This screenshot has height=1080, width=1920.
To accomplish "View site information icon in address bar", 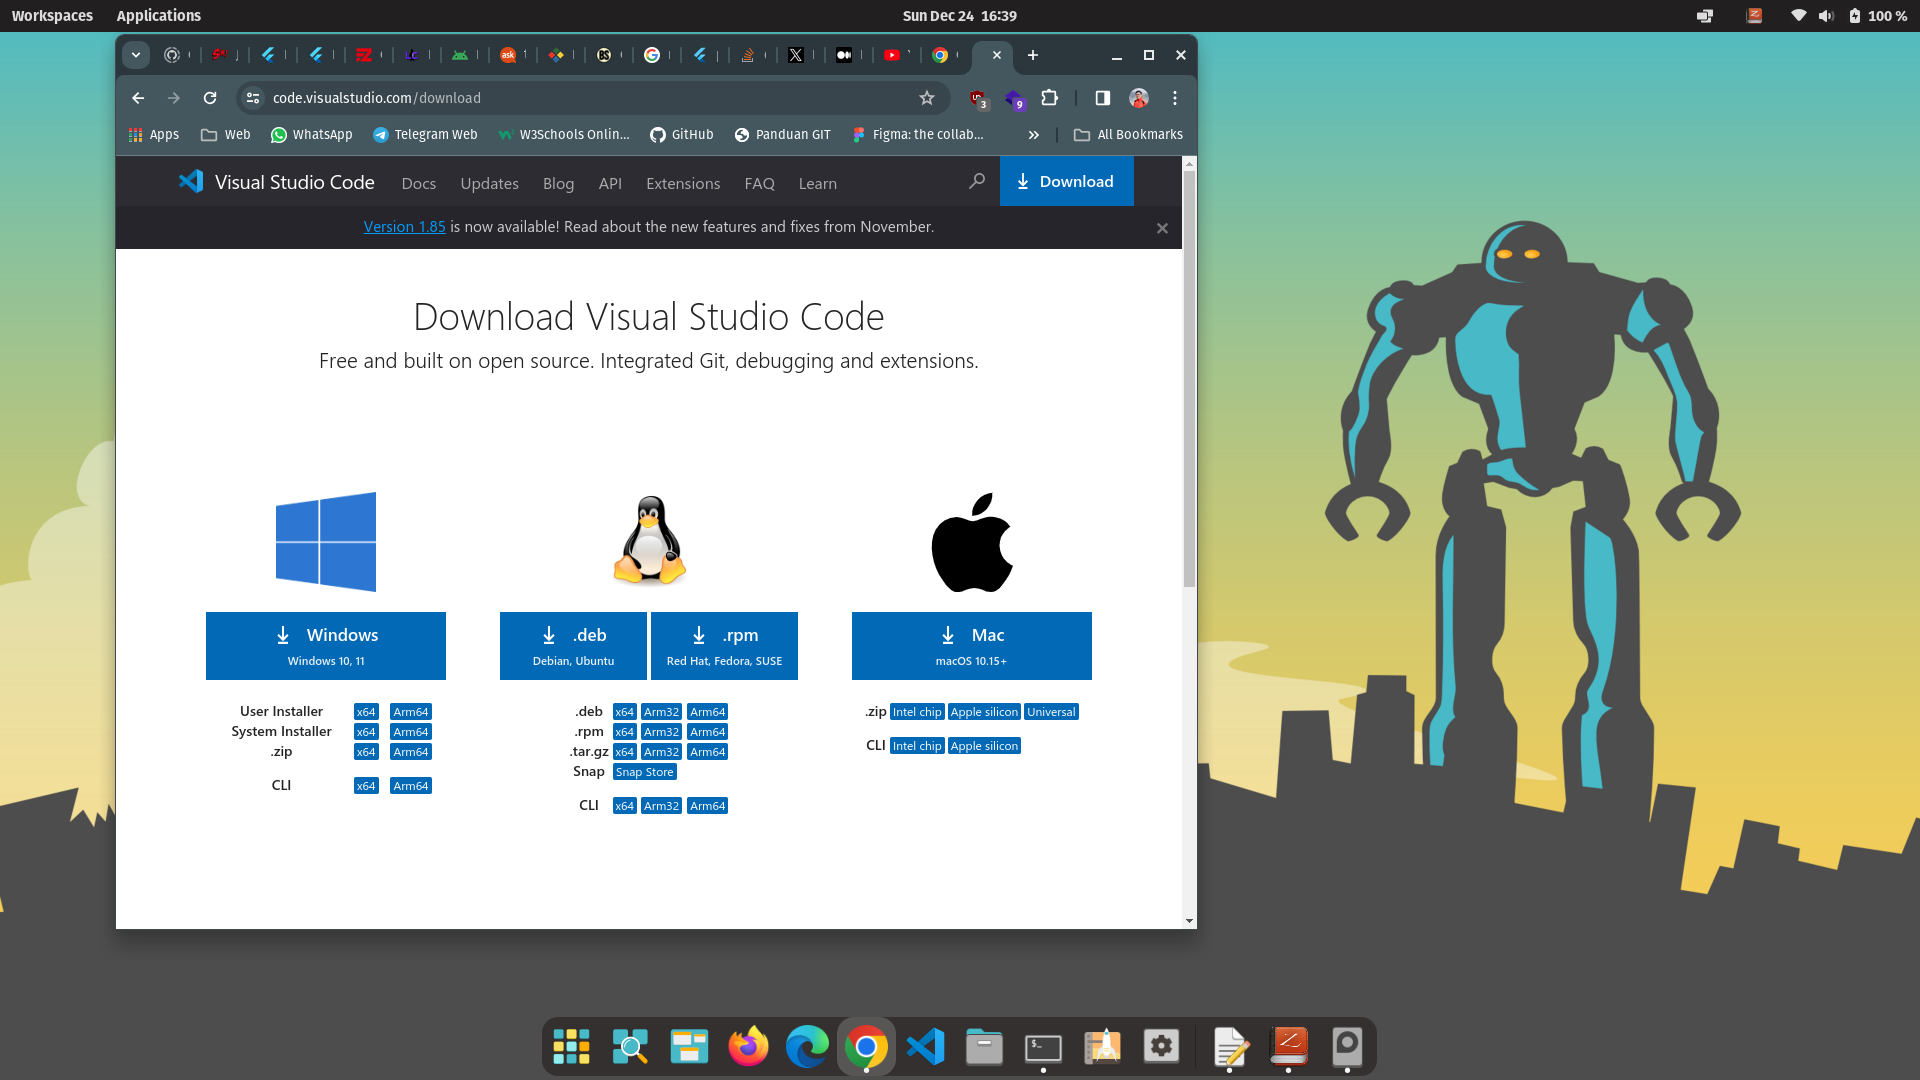I will pyautogui.click(x=253, y=98).
